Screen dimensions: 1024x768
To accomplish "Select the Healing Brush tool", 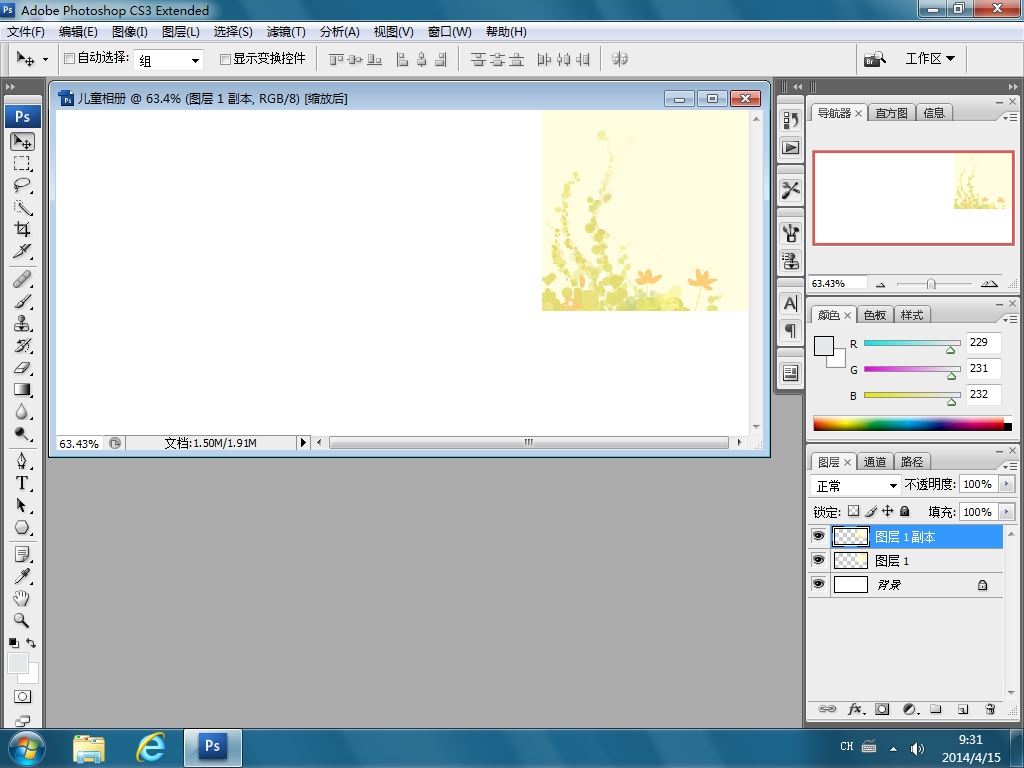I will pyautogui.click(x=23, y=280).
